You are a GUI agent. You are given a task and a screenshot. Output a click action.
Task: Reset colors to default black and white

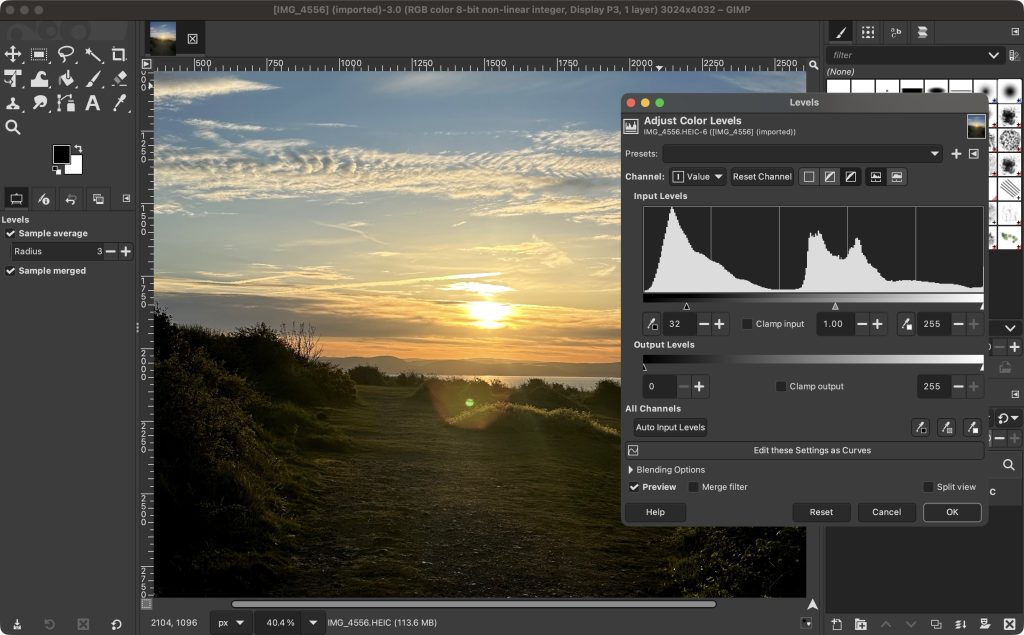[57, 171]
